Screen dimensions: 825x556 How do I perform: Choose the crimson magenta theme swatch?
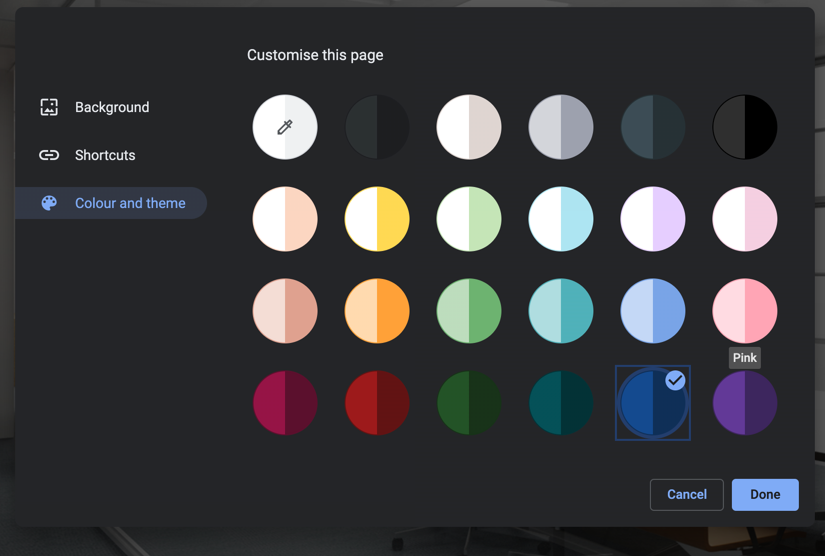pyautogui.click(x=285, y=403)
